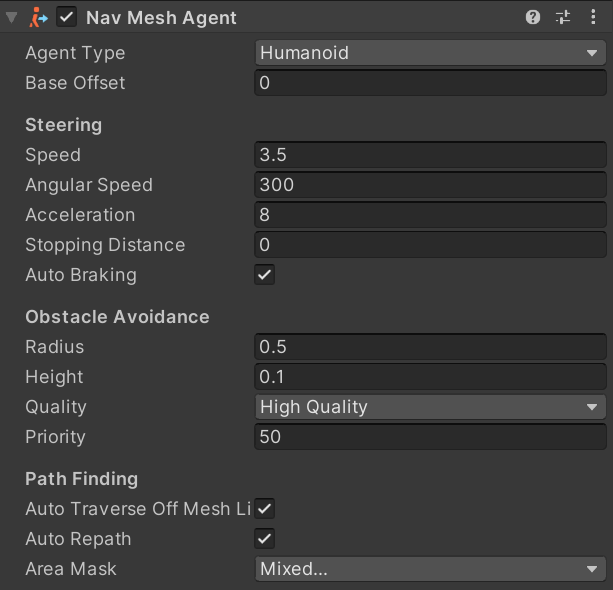613x590 pixels.
Task: Click the Acceleration property label
Action: (x=80, y=215)
